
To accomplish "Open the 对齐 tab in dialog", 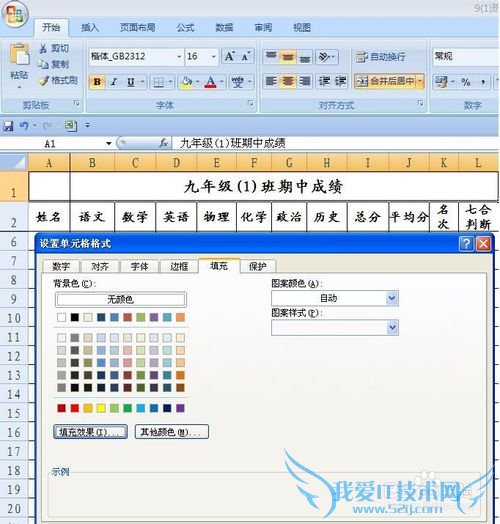I will [x=100, y=266].
